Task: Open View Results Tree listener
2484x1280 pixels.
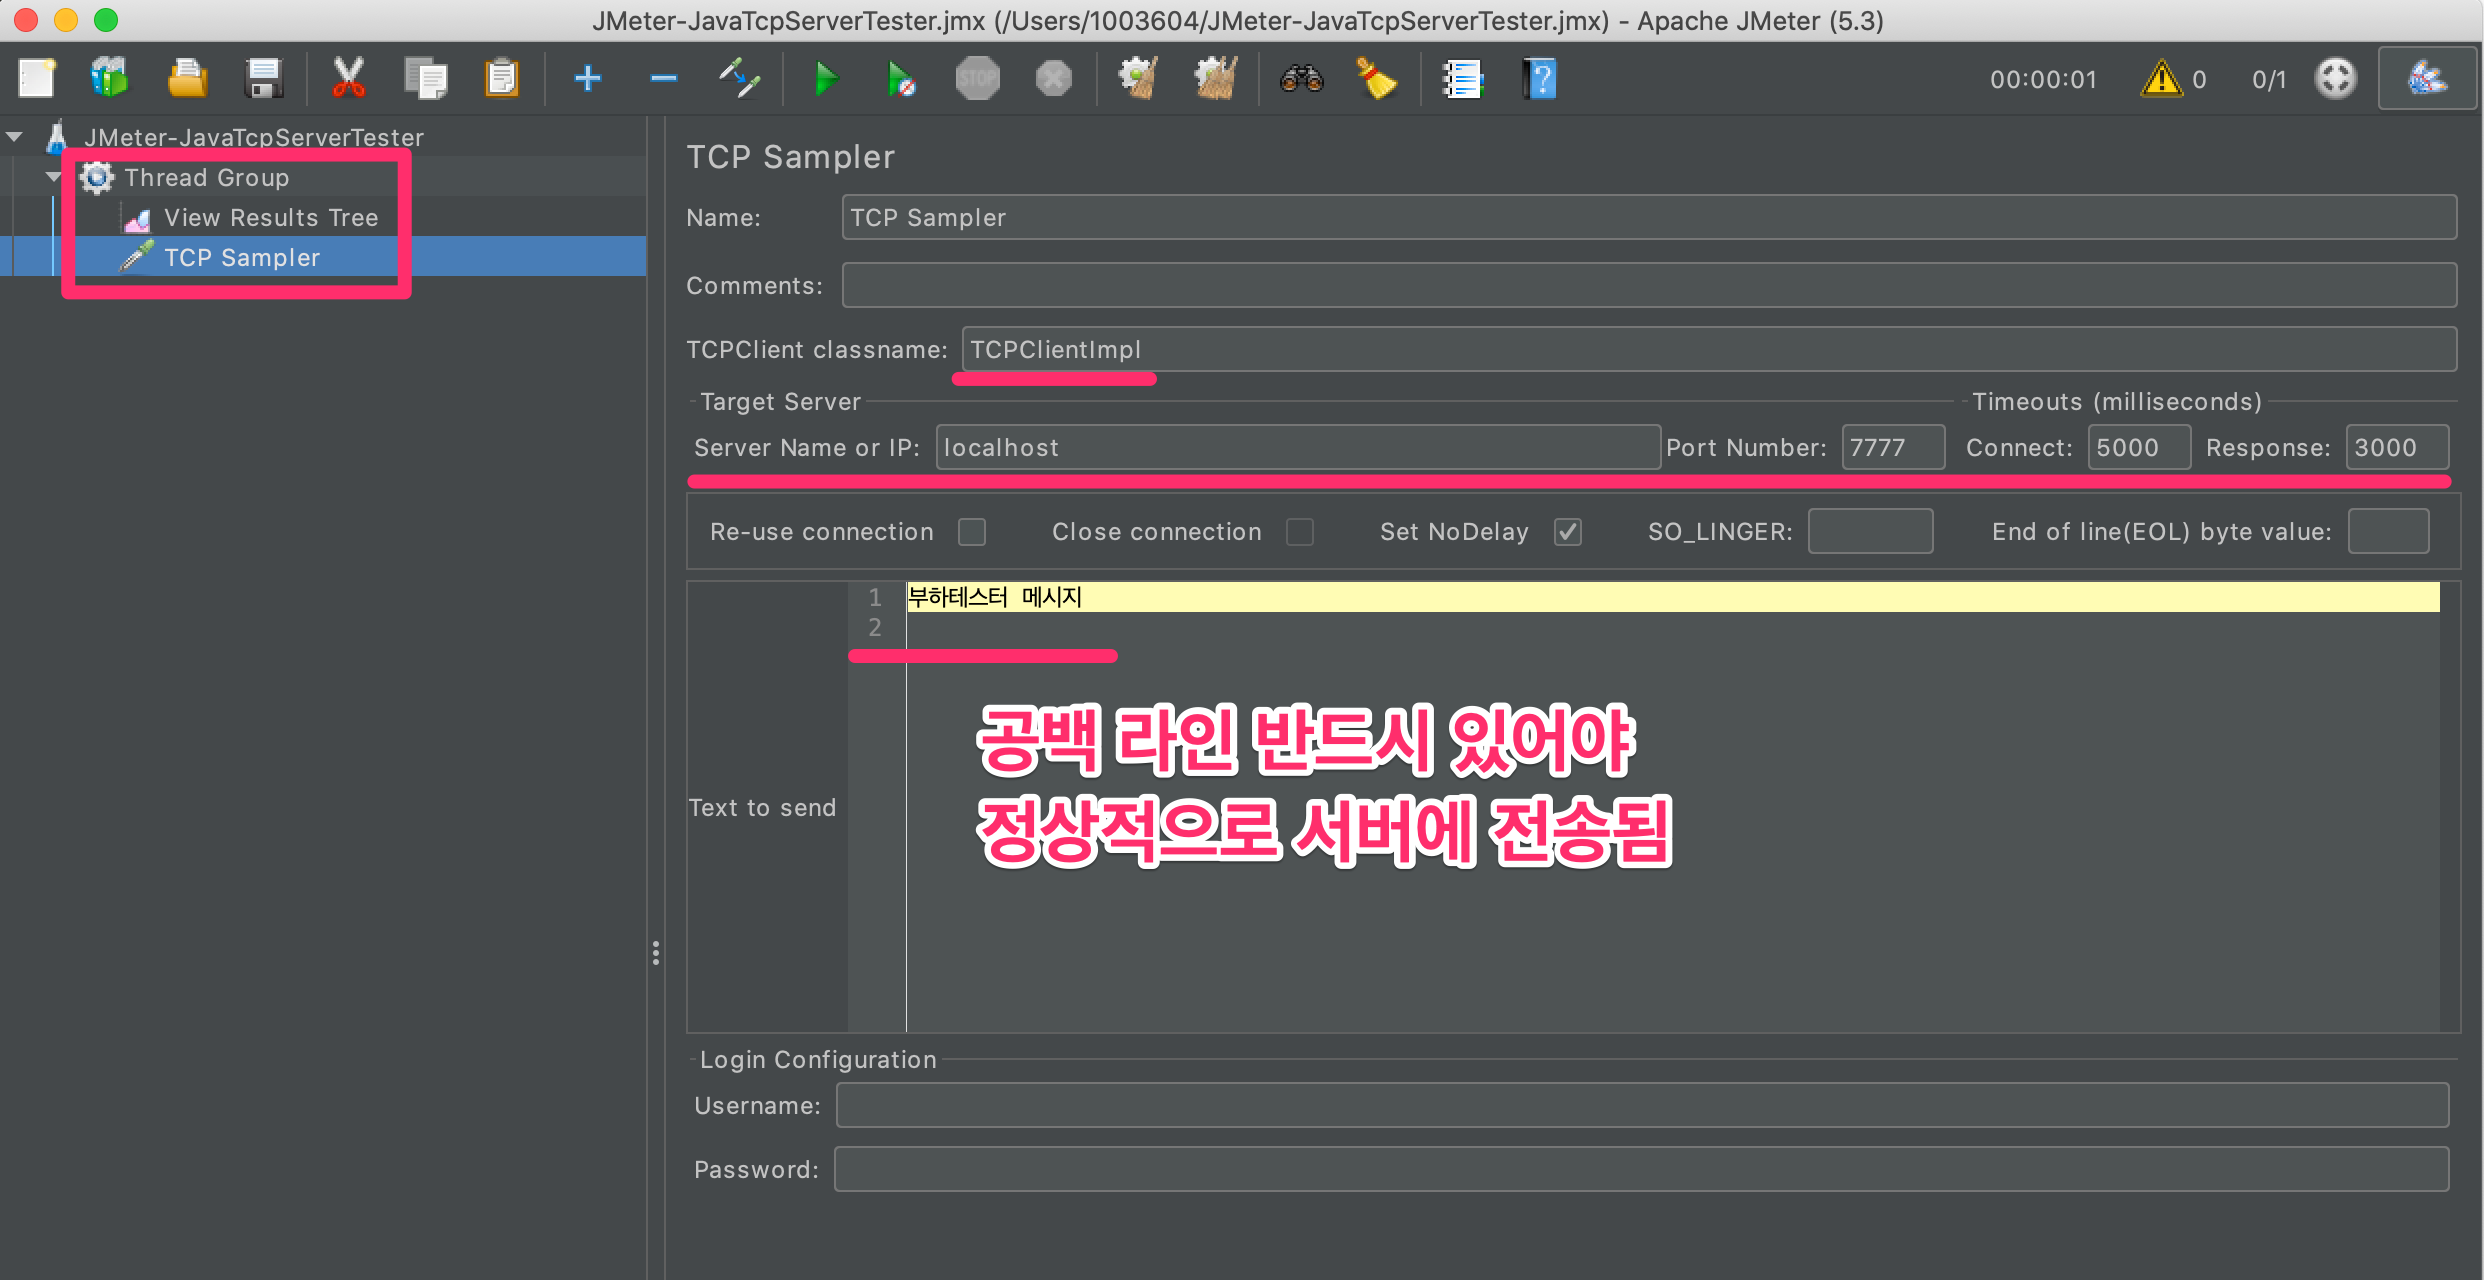Action: tap(271, 217)
